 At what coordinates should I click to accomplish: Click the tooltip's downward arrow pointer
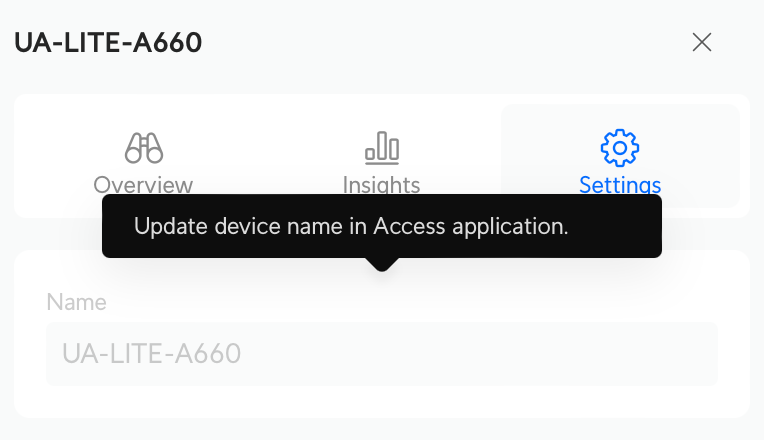pyautogui.click(x=381, y=265)
